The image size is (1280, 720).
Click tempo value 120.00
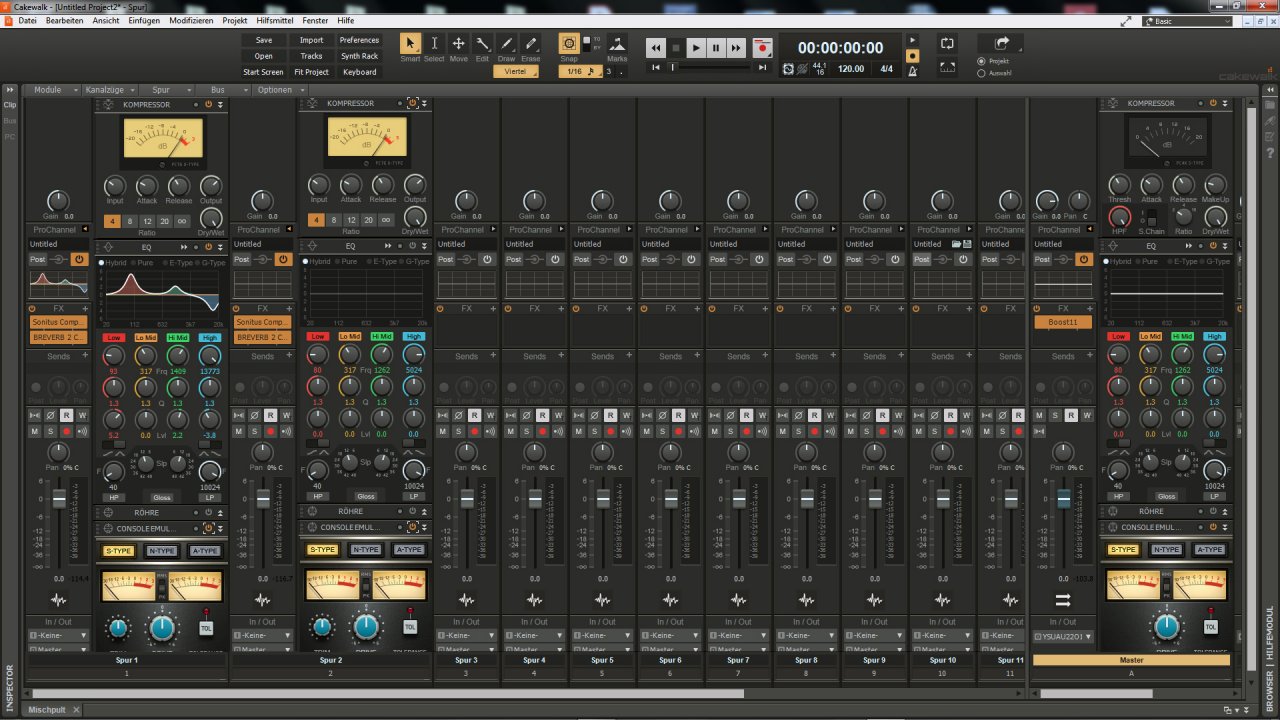851,69
